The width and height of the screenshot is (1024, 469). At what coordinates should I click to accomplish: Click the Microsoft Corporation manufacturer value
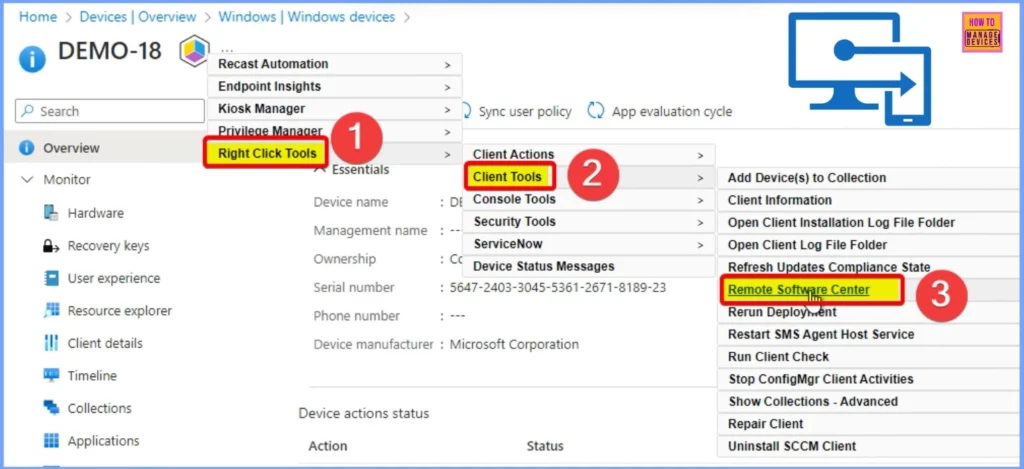point(514,344)
